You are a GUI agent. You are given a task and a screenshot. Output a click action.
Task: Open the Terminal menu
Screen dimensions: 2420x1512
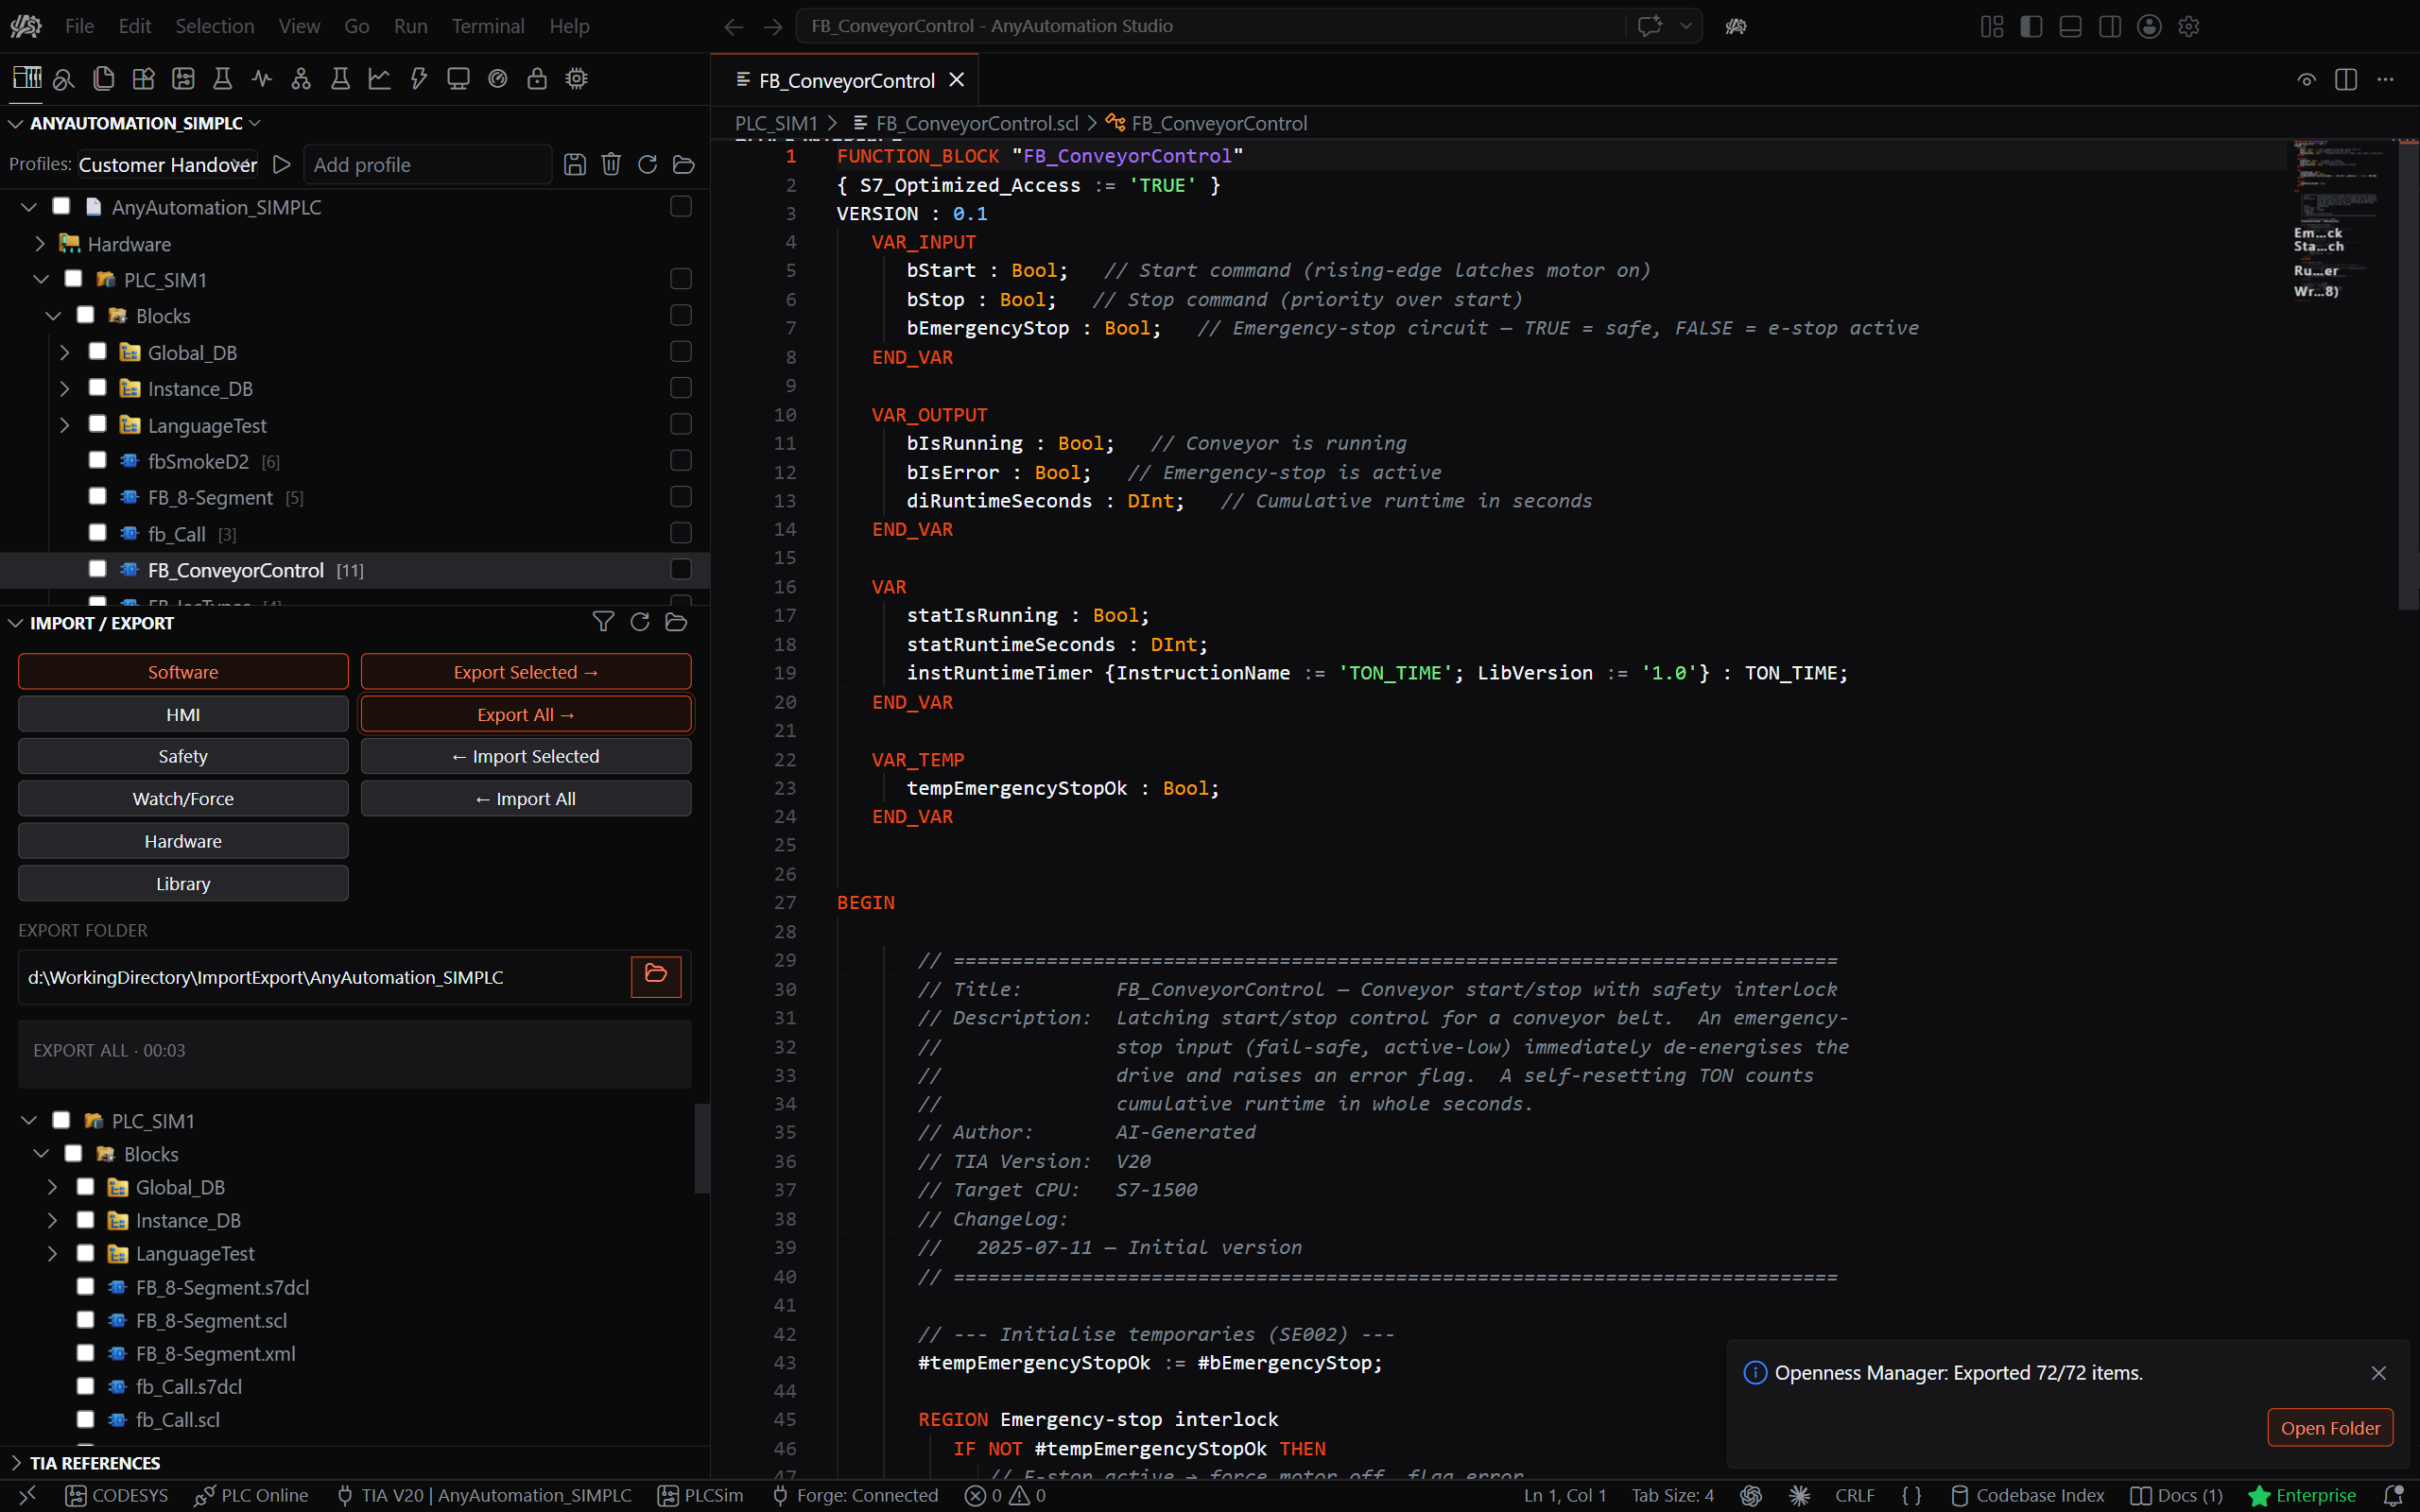tap(488, 26)
